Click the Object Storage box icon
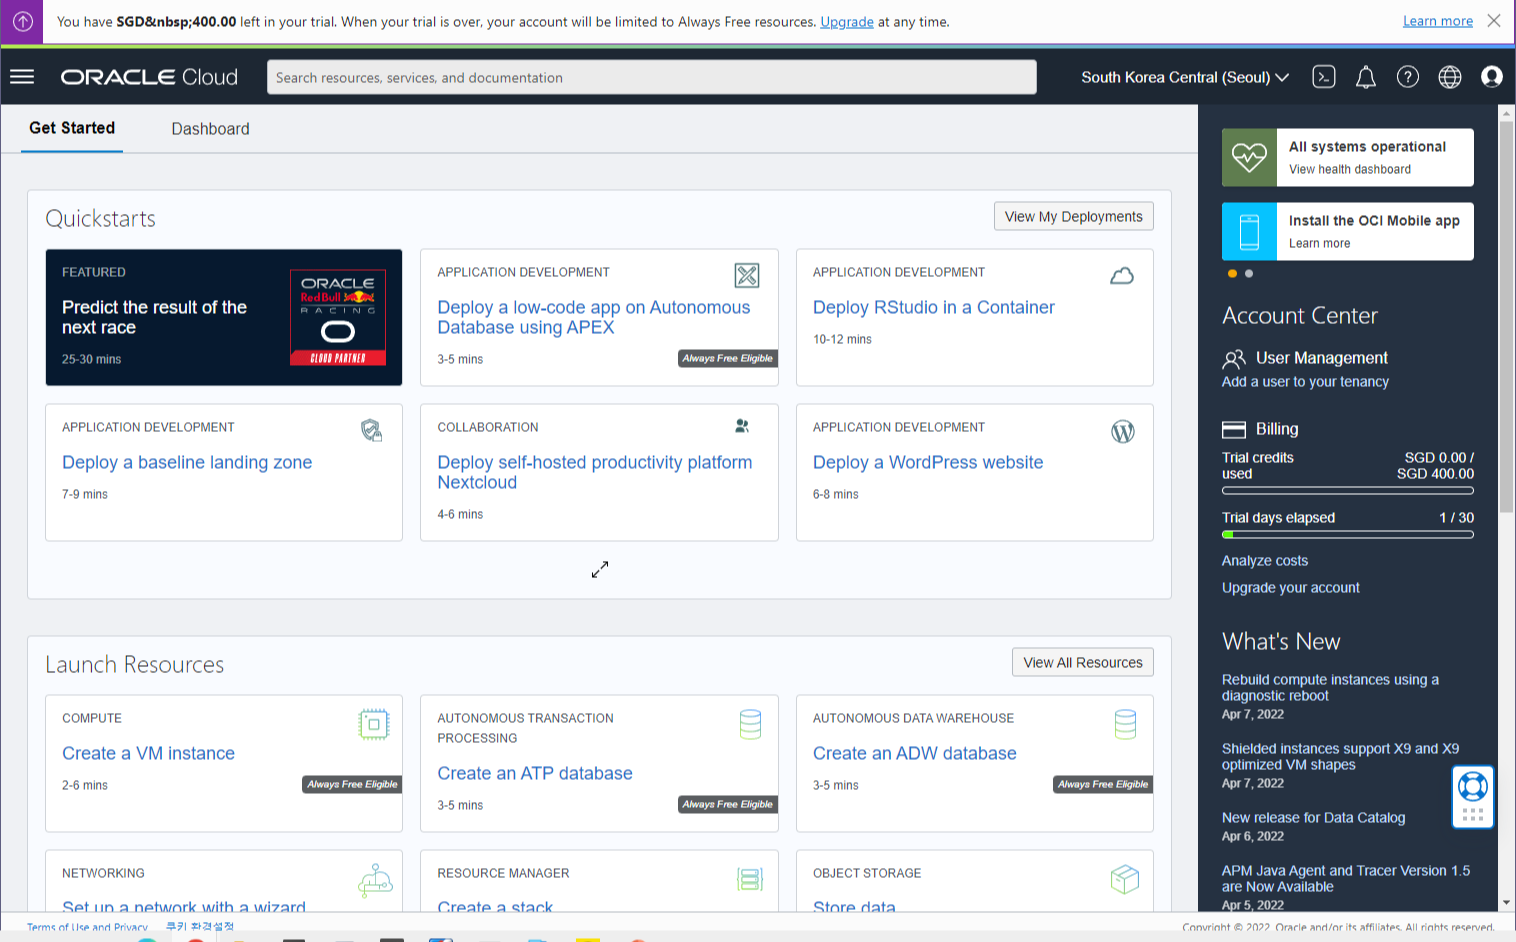The width and height of the screenshot is (1516, 942). tap(1125, 879)
